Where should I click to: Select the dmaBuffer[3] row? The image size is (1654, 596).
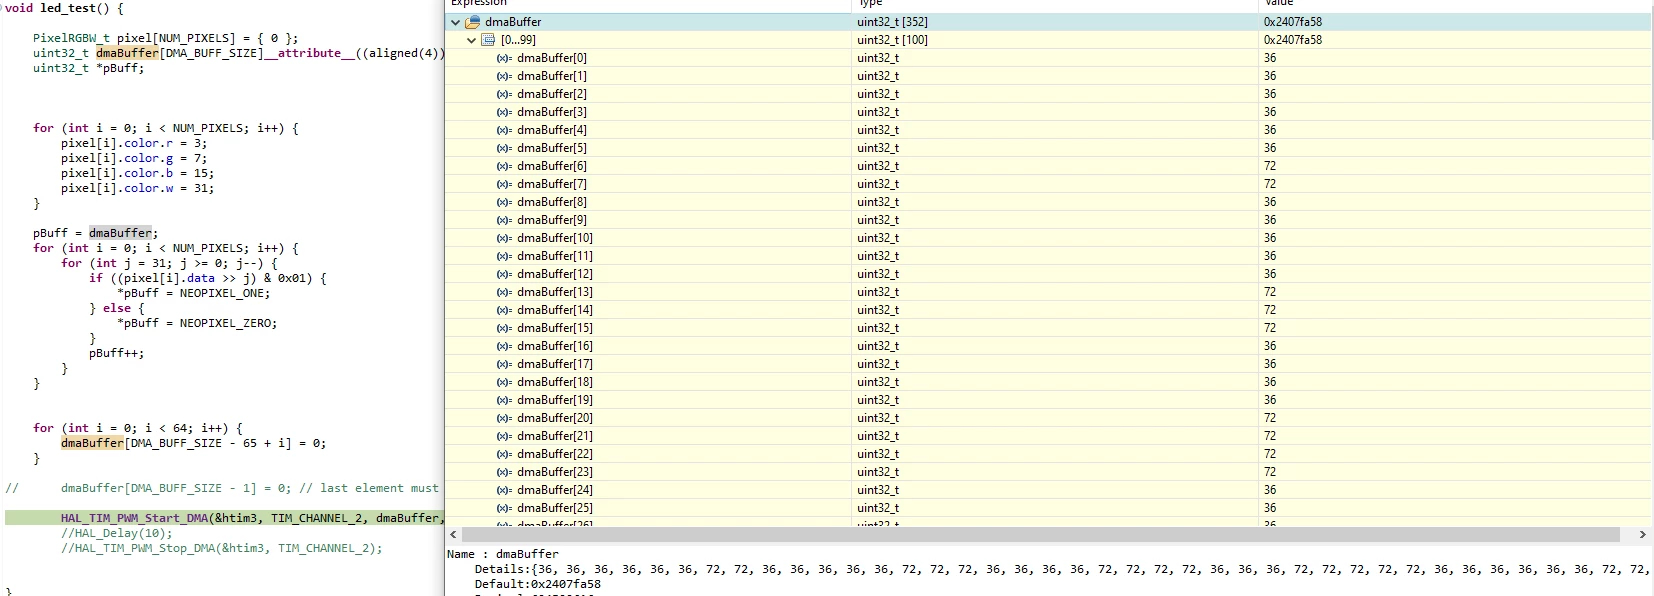(x=1048, y=112)
